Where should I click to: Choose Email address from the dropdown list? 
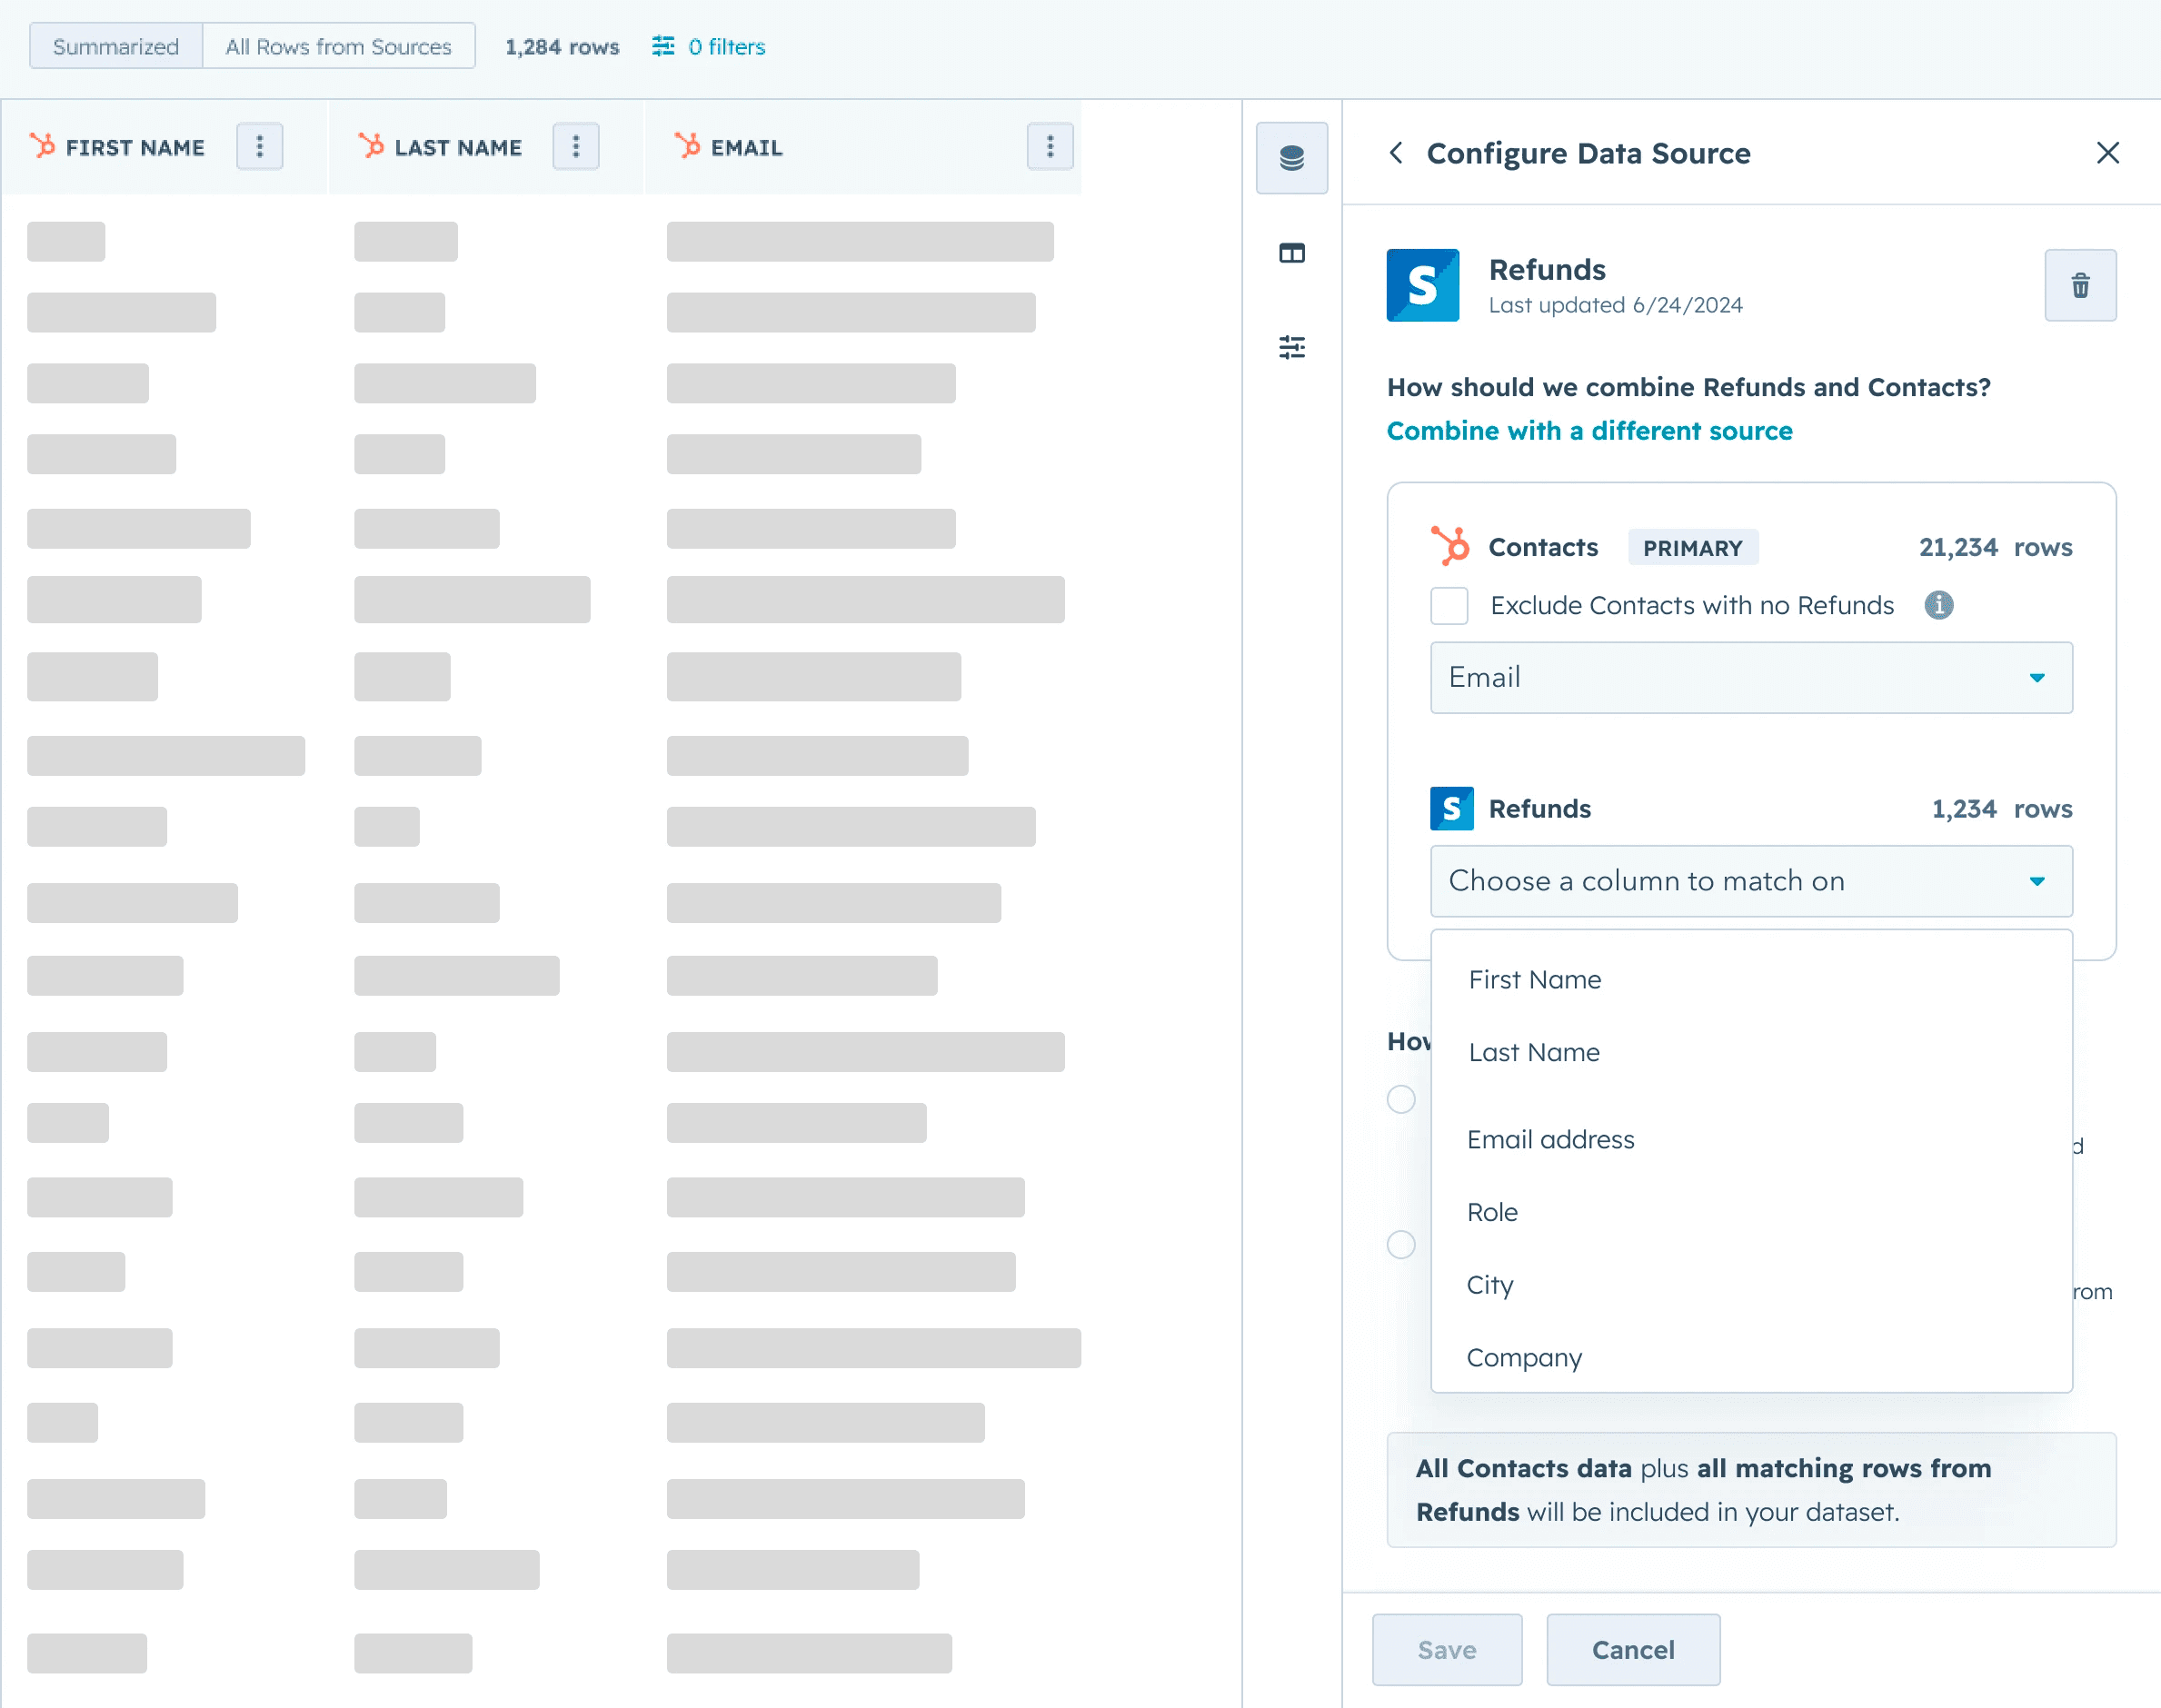(x=1550, y=1139)
